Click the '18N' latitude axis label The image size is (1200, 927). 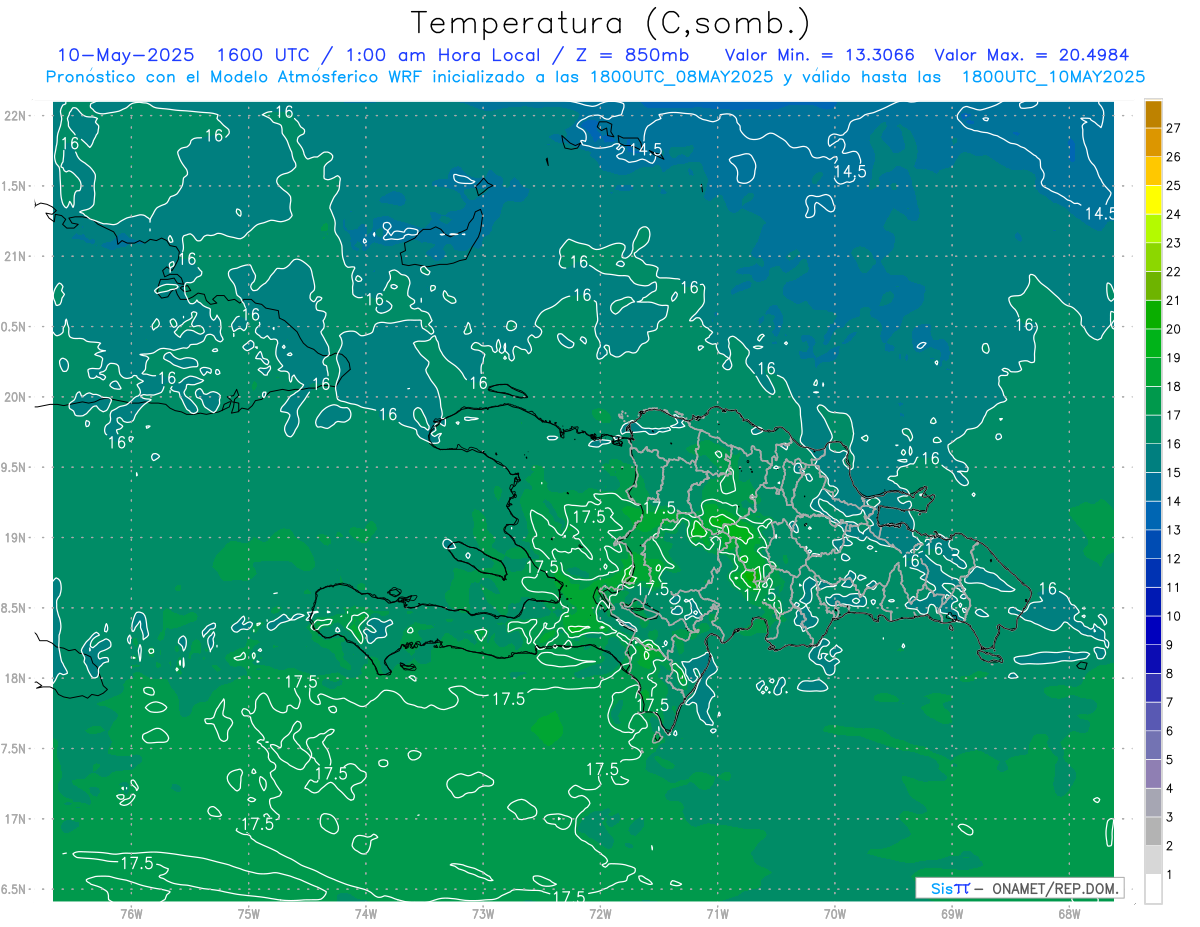click(15, 678)
